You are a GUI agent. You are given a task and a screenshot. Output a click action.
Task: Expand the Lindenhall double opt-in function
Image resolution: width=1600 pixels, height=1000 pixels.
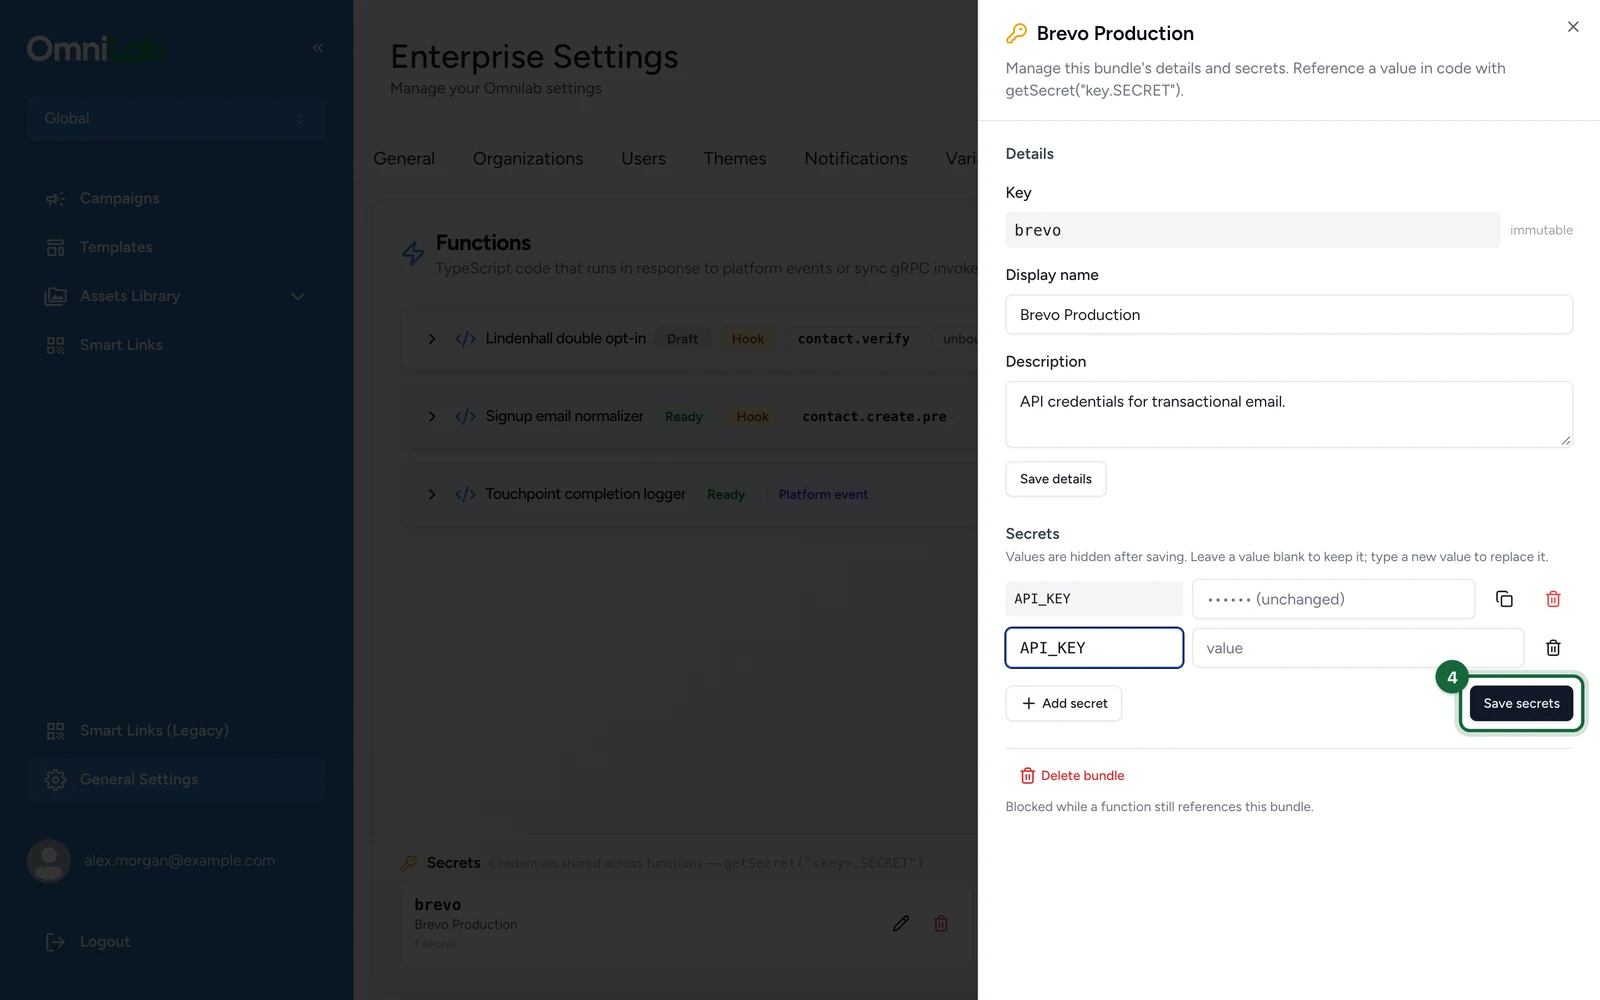(x=432, y=339)
